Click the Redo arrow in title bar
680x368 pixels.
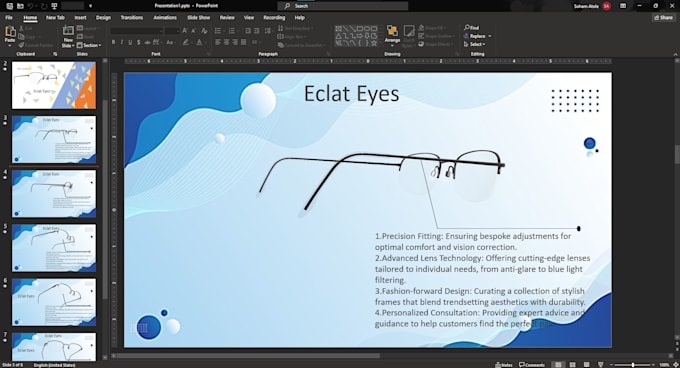(43, 6)
